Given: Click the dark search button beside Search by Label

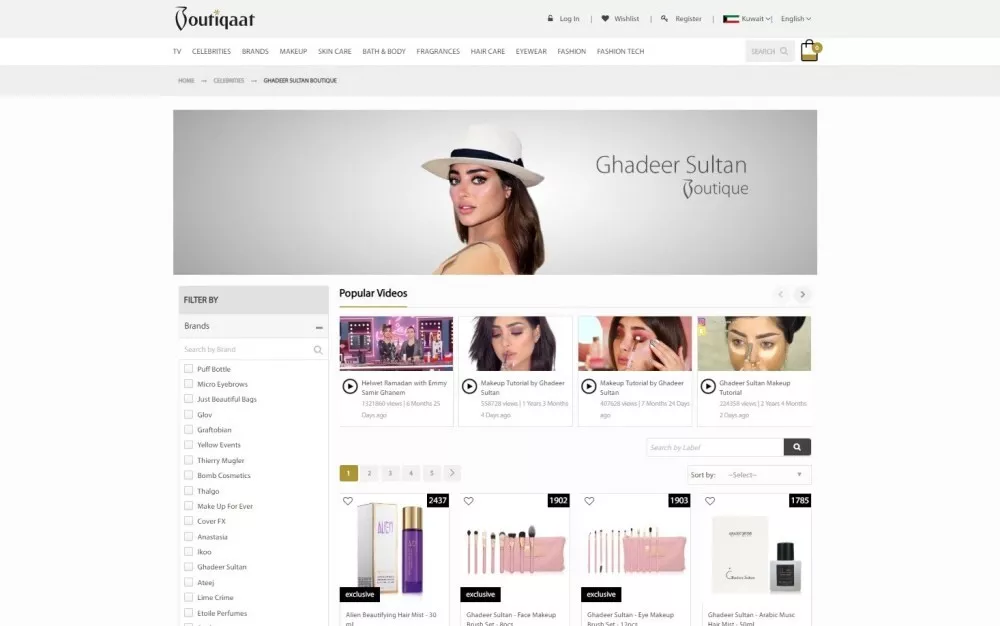Looking at the screenshot, I should click(x=797, y=447).
